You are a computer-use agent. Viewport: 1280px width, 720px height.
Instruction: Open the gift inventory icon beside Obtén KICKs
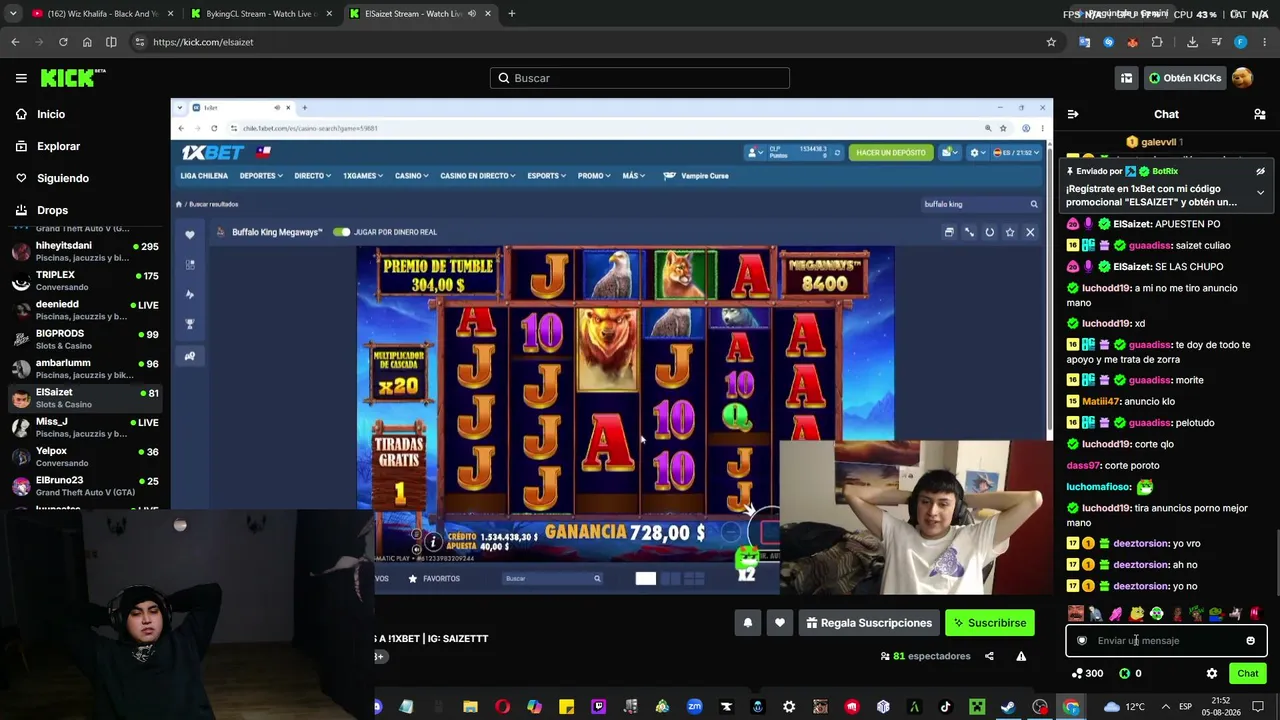pyautogui.click(x=1126, y=78)
